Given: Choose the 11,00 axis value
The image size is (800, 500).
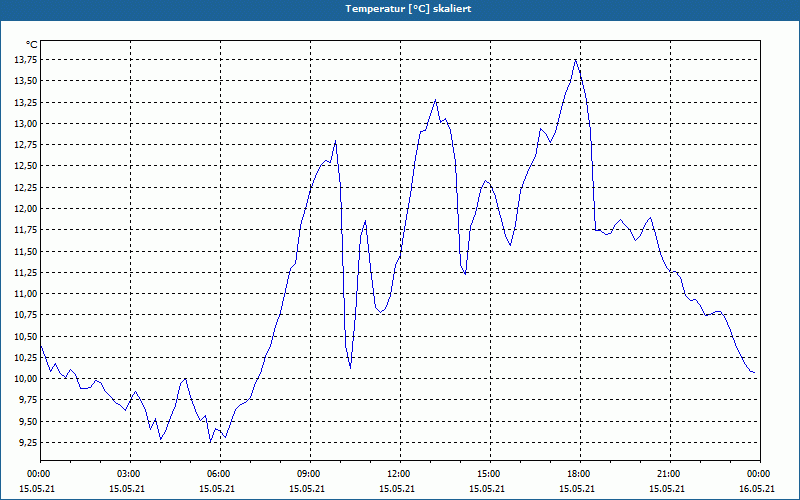Looking at the screenshot, I should (x=27, y=293).
